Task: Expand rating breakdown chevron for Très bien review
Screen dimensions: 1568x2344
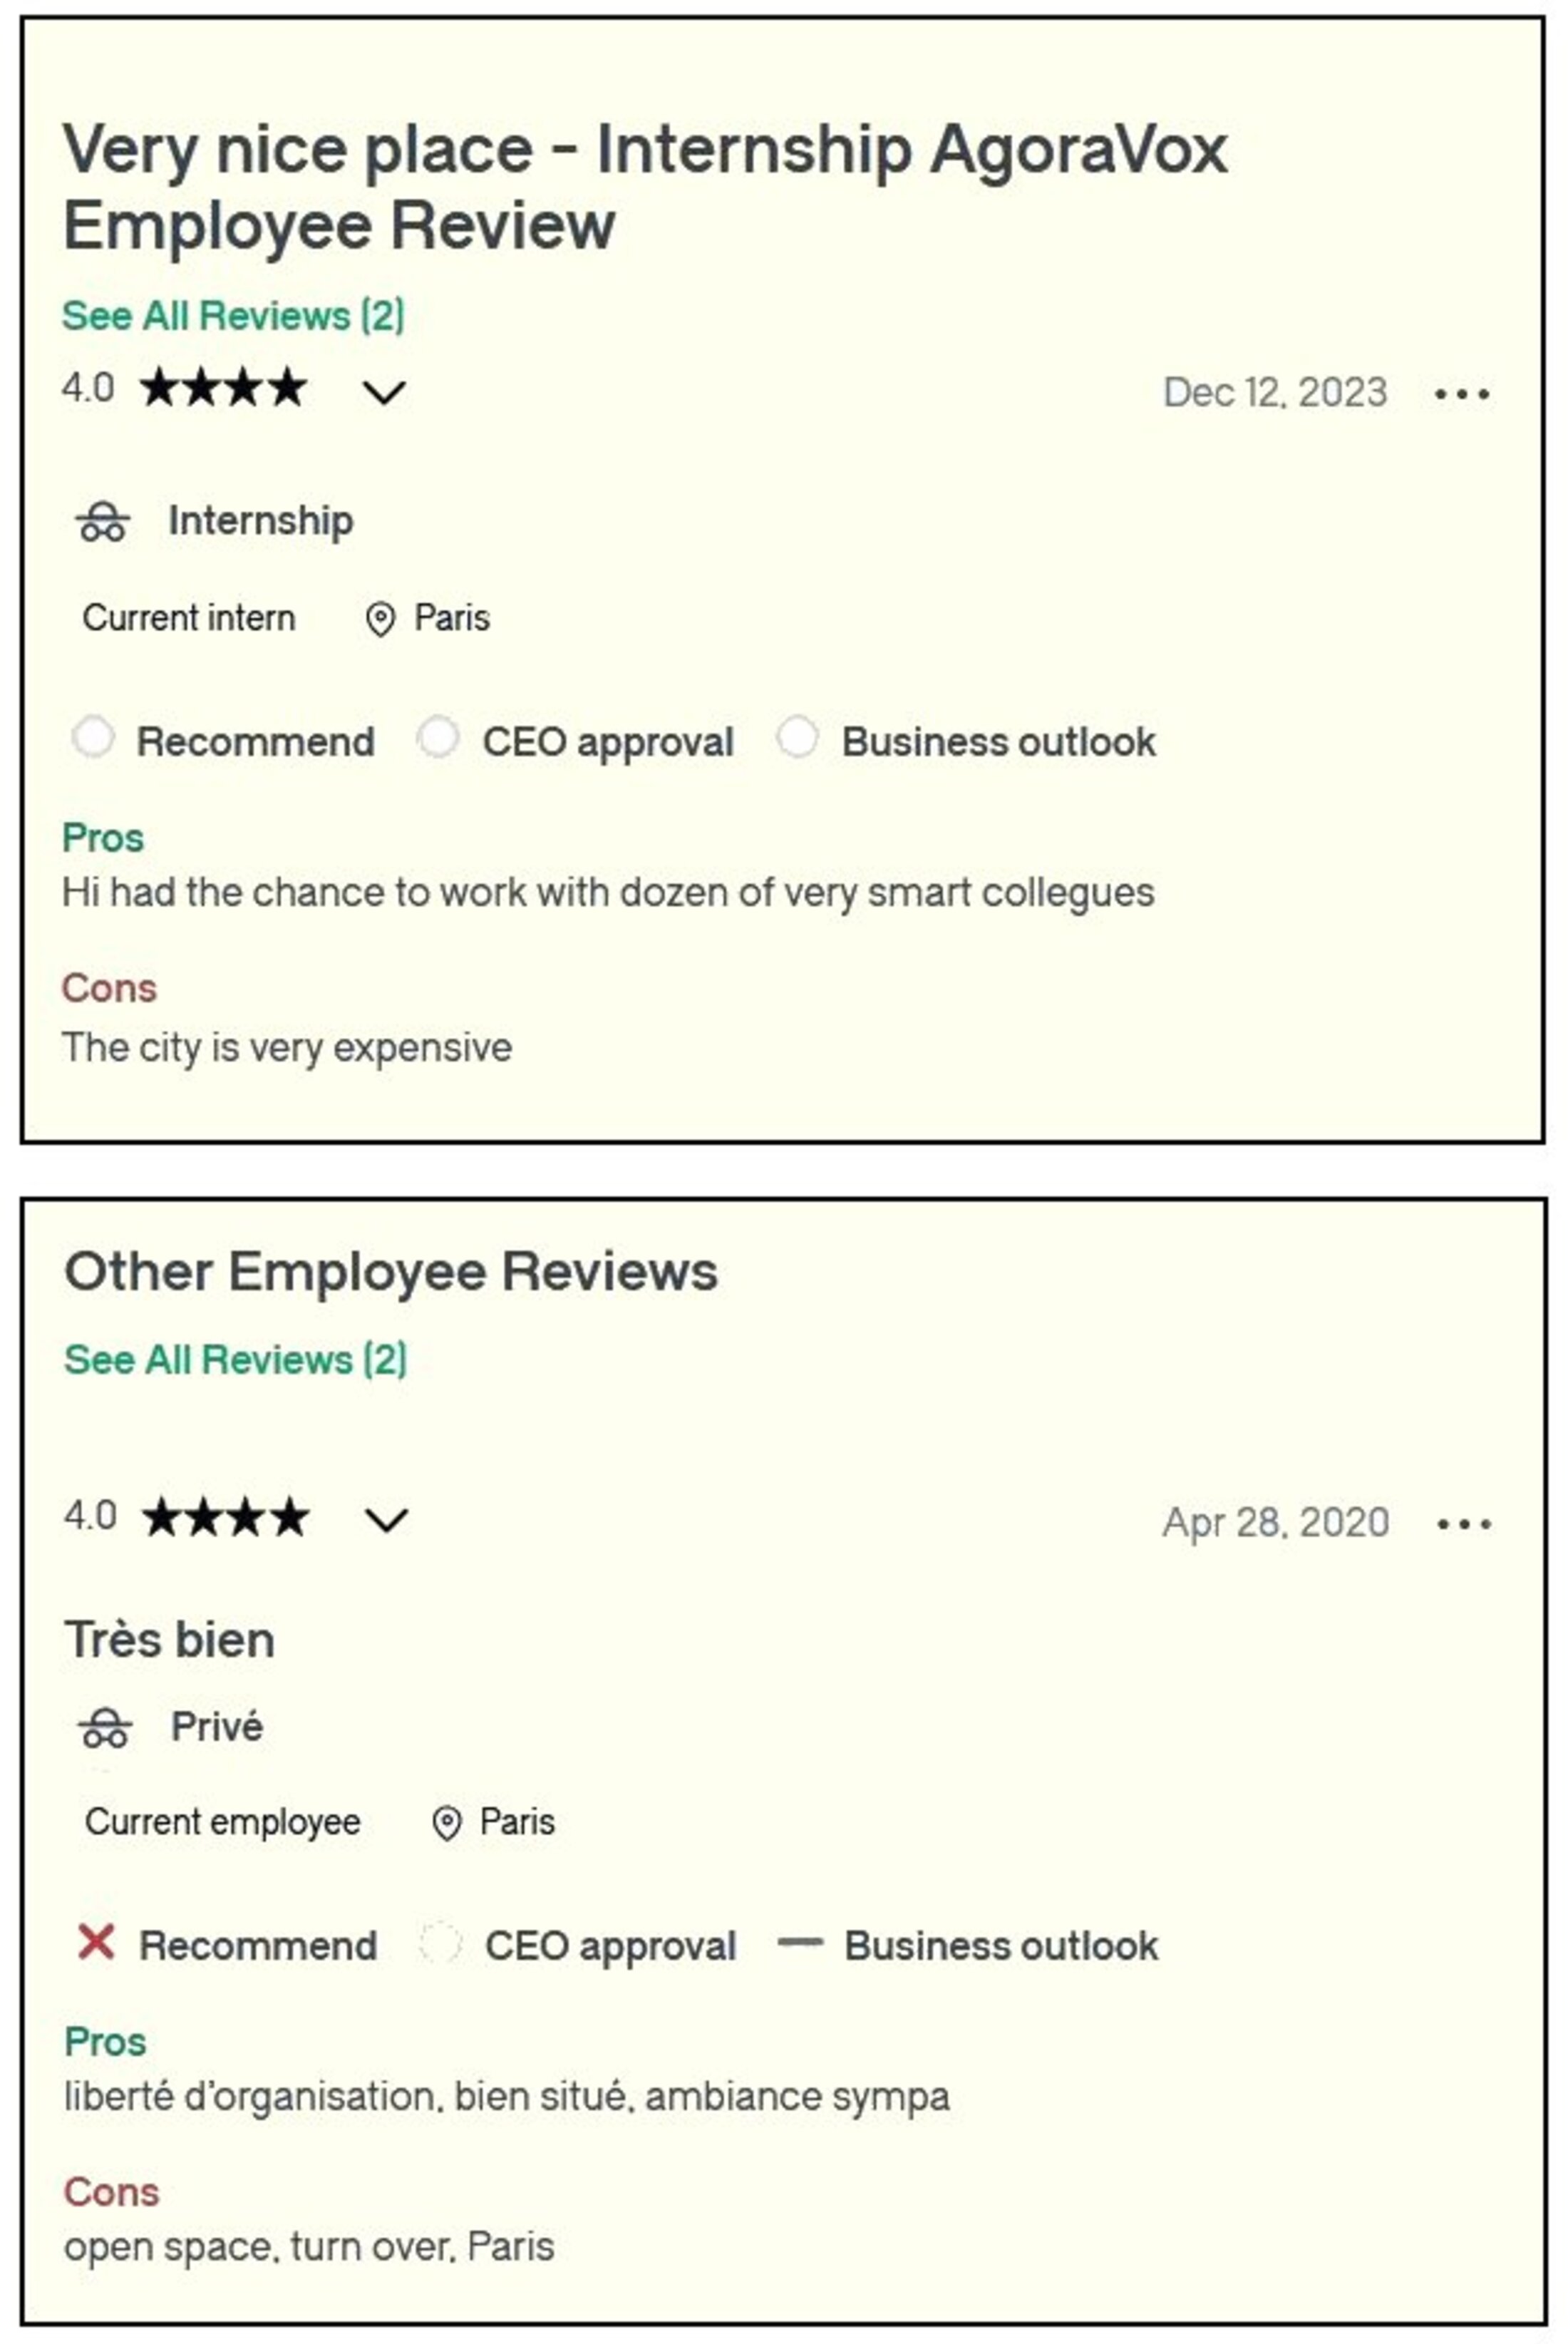Action: pos(386,1521)
